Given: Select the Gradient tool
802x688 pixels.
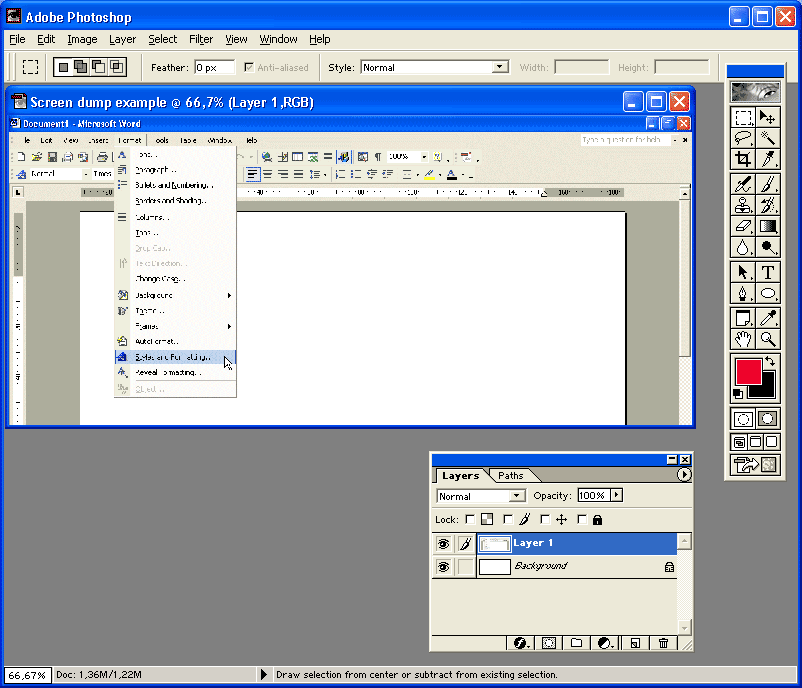Looking at the screenshot, I should click(x=767, y=226).
